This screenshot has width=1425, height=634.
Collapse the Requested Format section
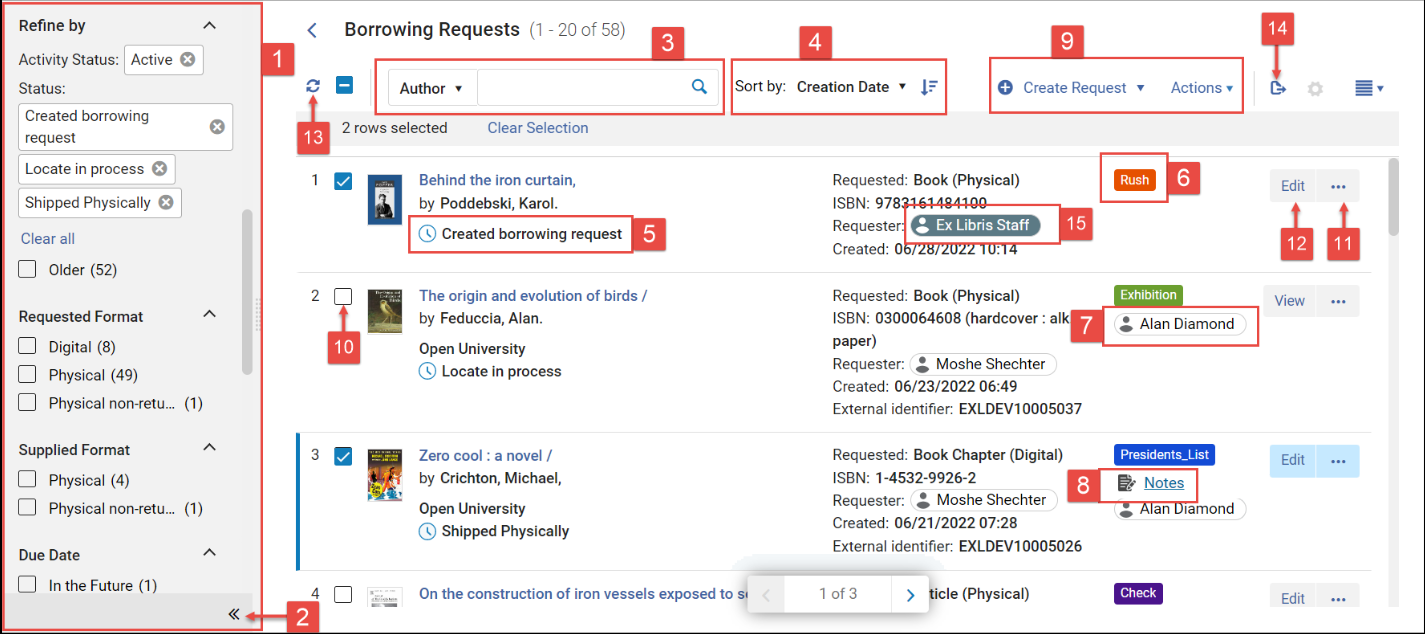pyautogui.click(x=209, y=314)
